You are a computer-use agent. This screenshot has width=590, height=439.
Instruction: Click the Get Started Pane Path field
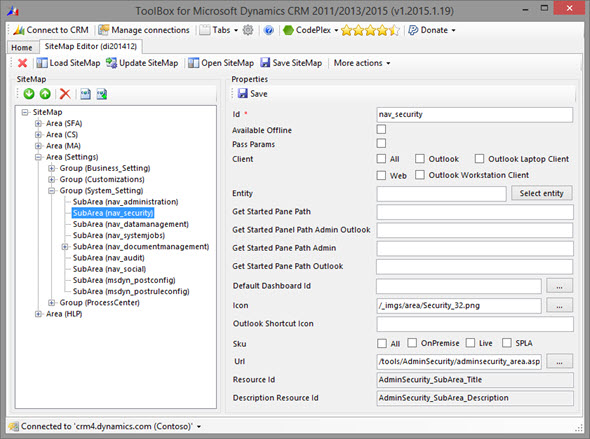tap(474, 212)
